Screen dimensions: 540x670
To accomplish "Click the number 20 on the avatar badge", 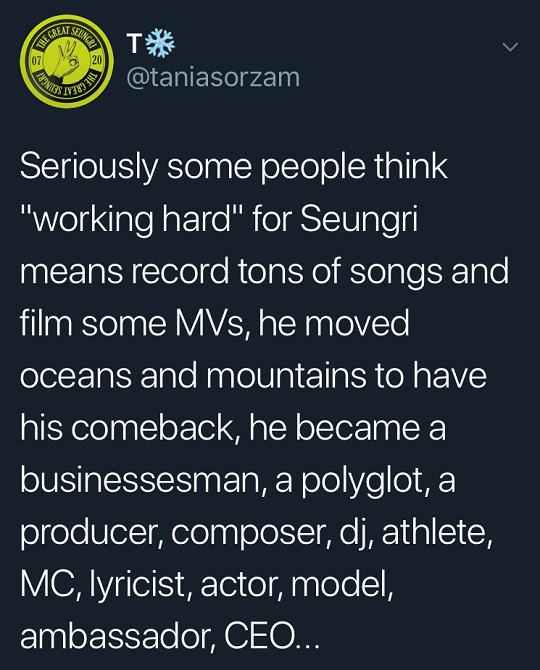I will 97,60.
